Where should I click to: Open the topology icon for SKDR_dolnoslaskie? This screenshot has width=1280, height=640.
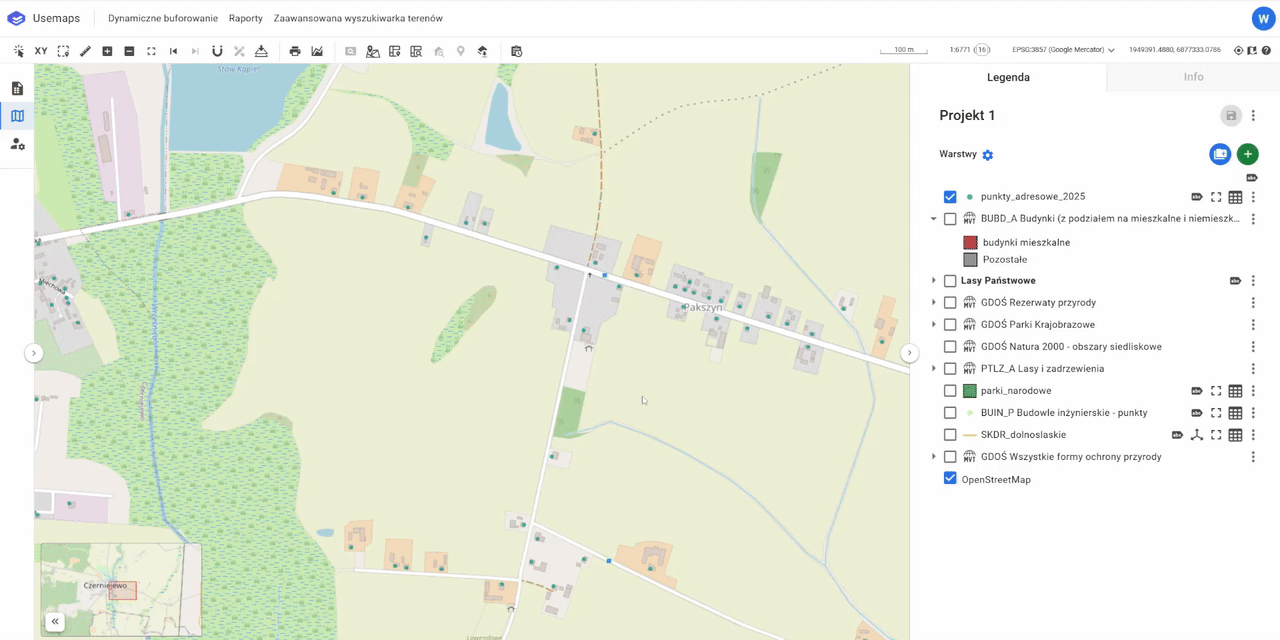point(1196,435)
